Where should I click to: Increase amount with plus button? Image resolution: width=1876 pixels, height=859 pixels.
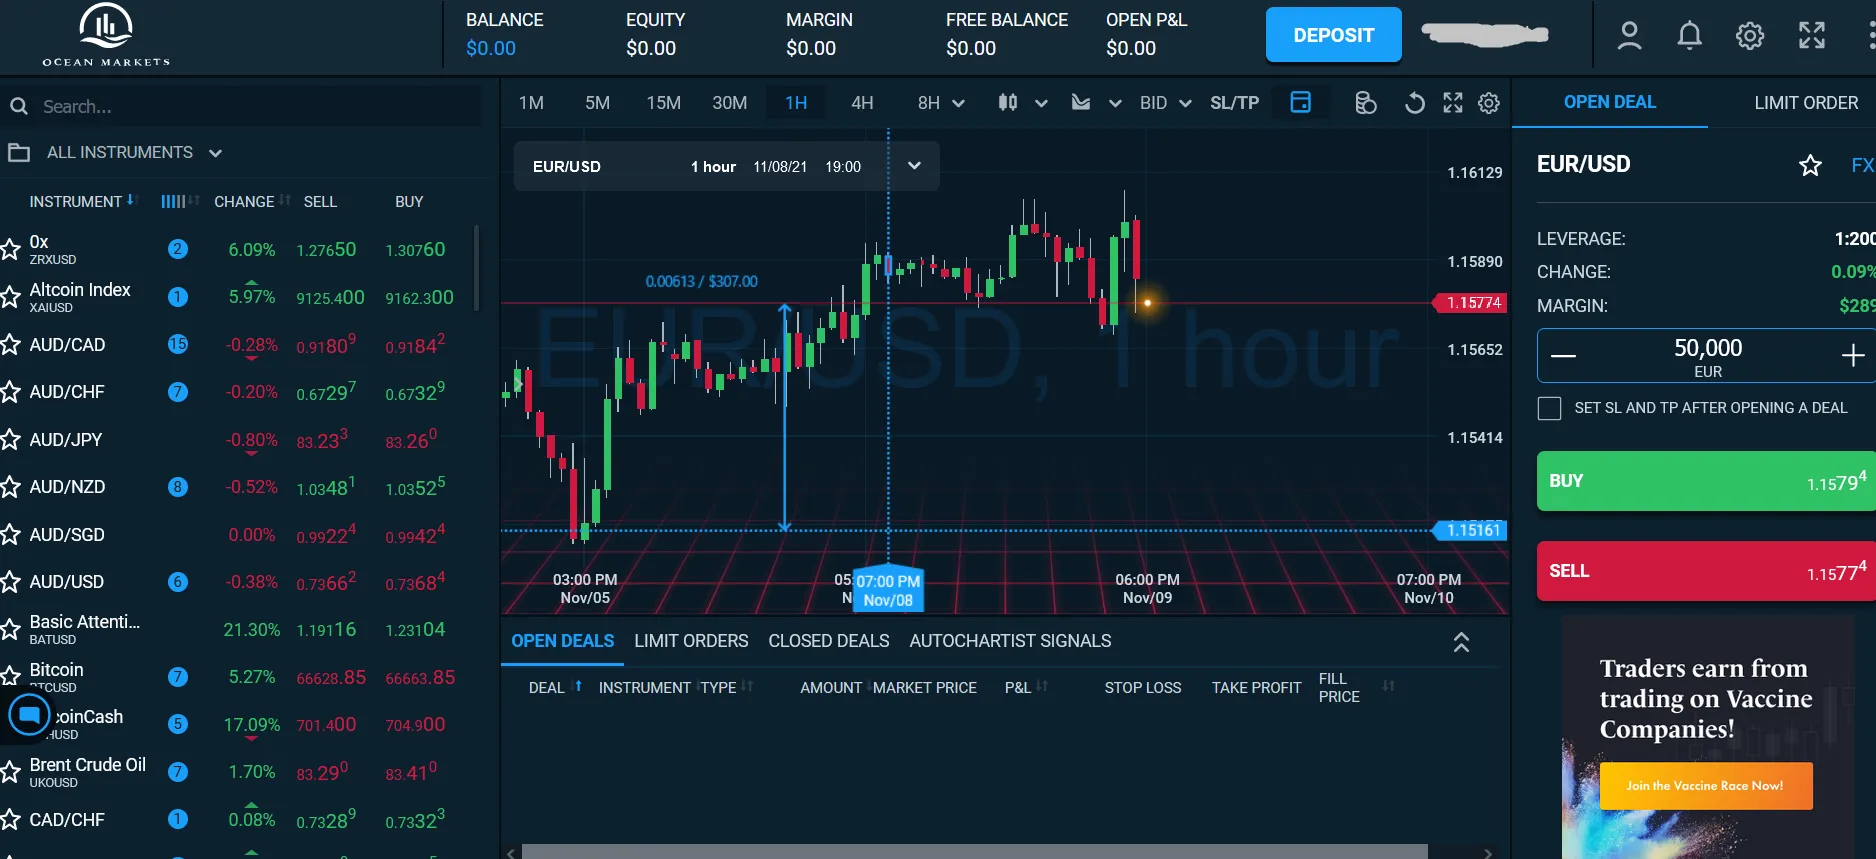coord(1852,356)
